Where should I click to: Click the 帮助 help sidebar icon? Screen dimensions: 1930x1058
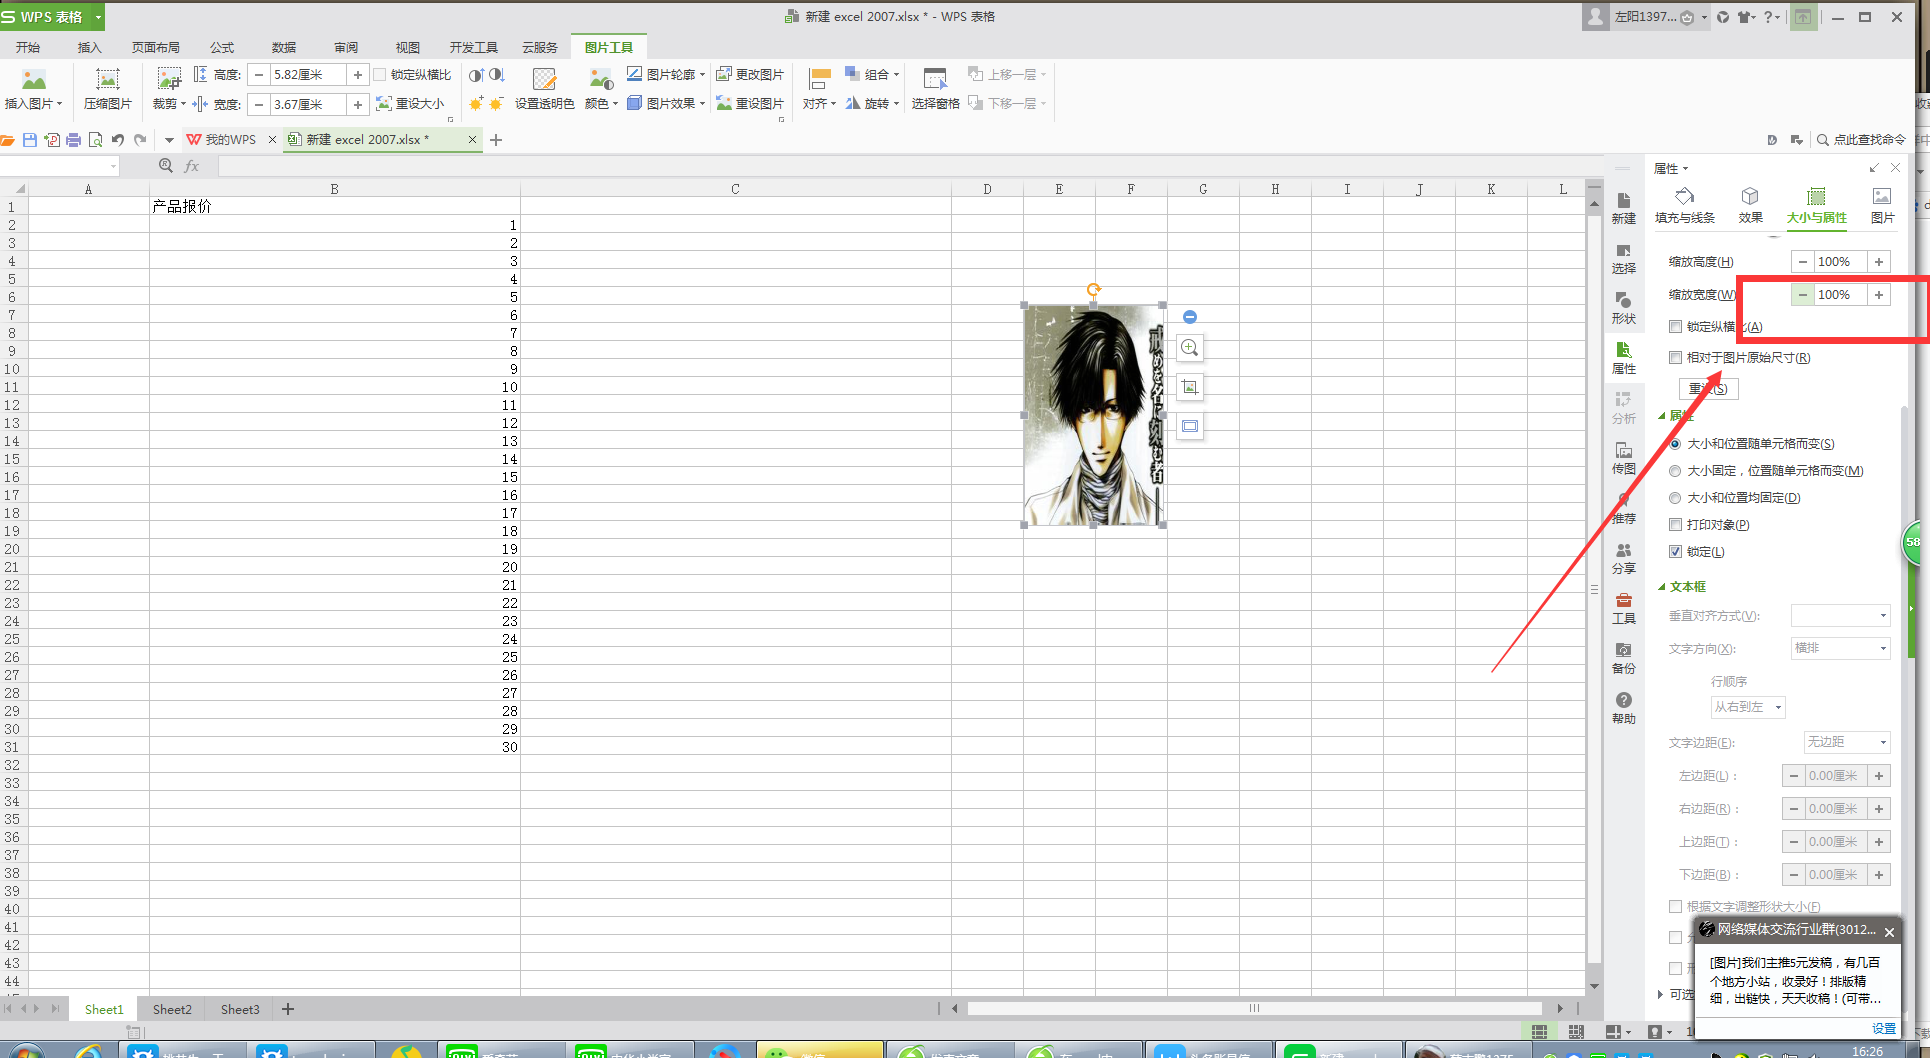[x=1623, y=708]
